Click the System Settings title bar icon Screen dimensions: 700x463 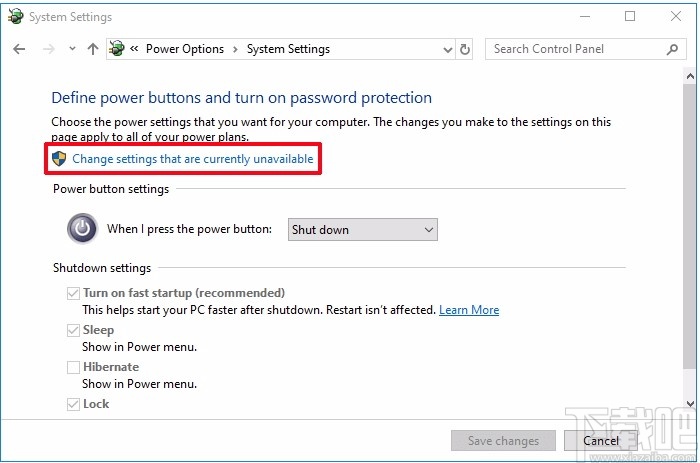coord(15,17)
